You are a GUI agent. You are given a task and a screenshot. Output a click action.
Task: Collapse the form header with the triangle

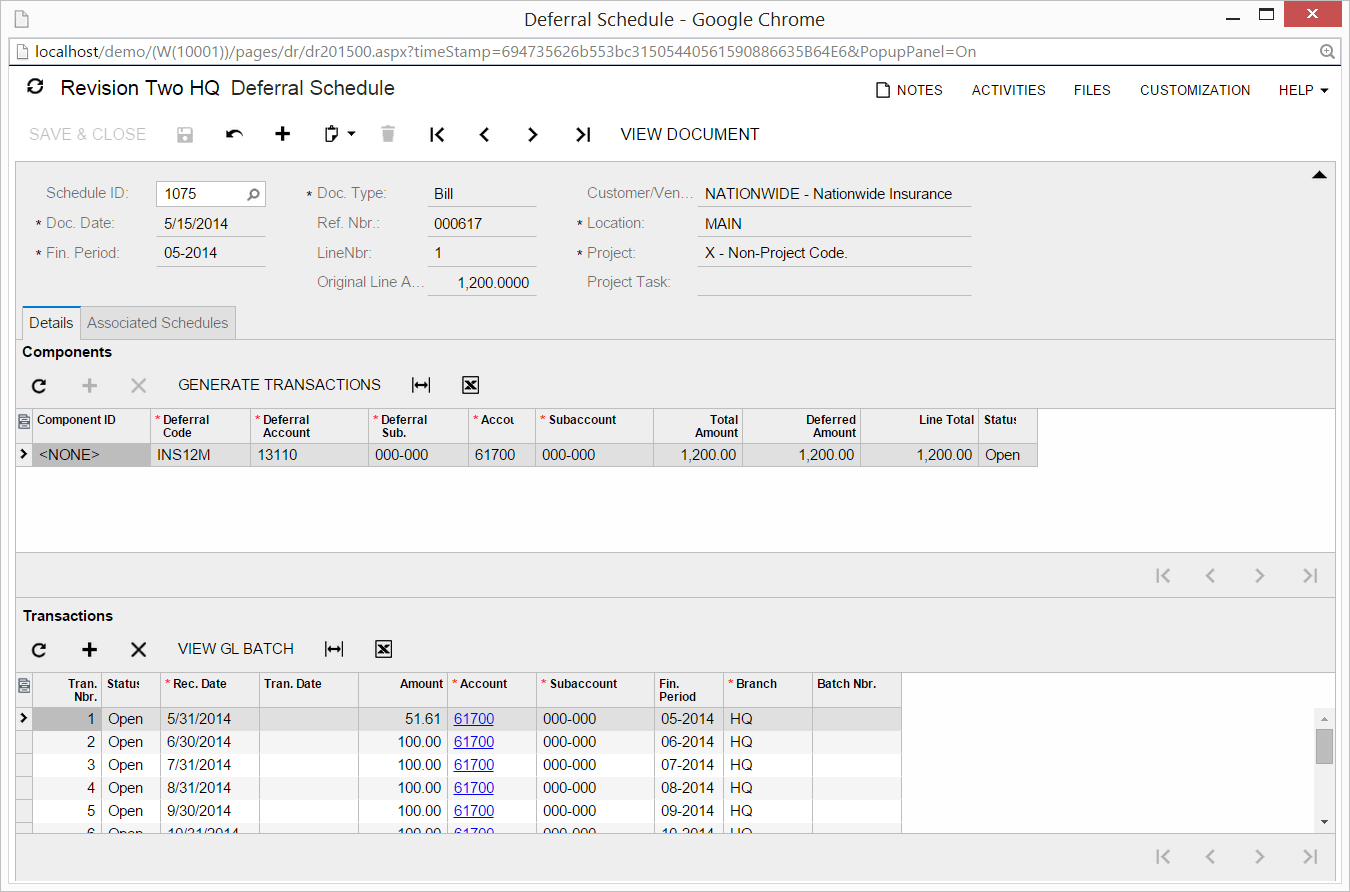click(x=1319, y=175)
